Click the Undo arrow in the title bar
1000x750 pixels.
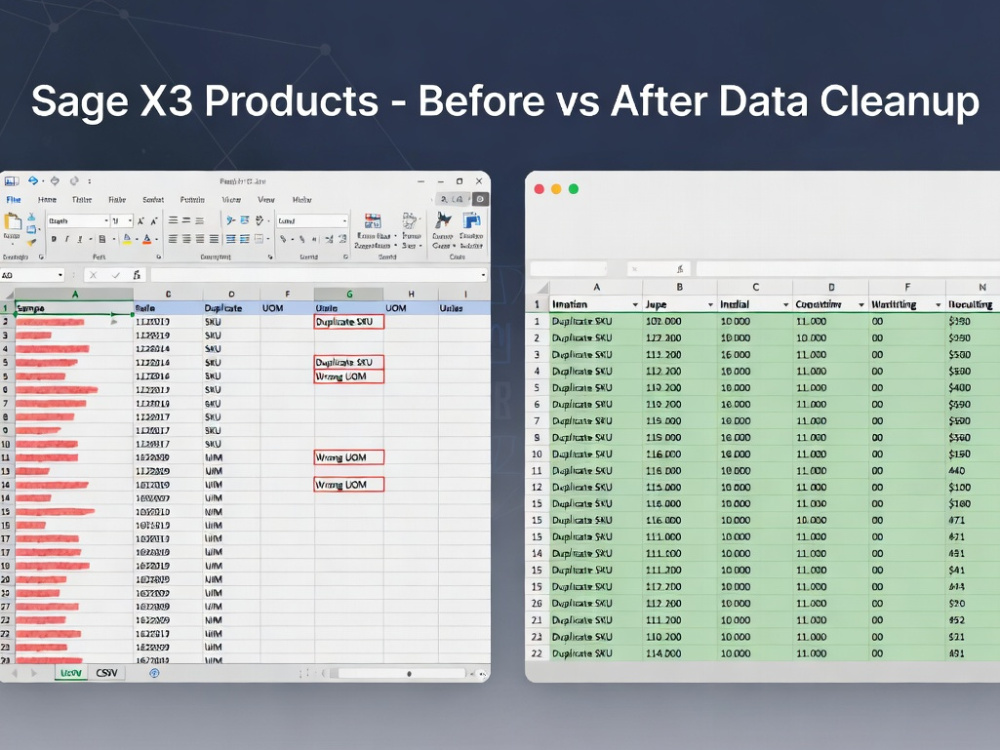(x=33, y=181)
